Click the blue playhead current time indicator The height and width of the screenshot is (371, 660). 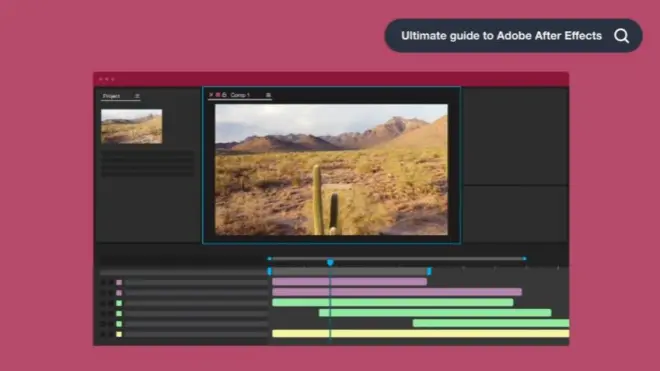[x=330, y=263]
